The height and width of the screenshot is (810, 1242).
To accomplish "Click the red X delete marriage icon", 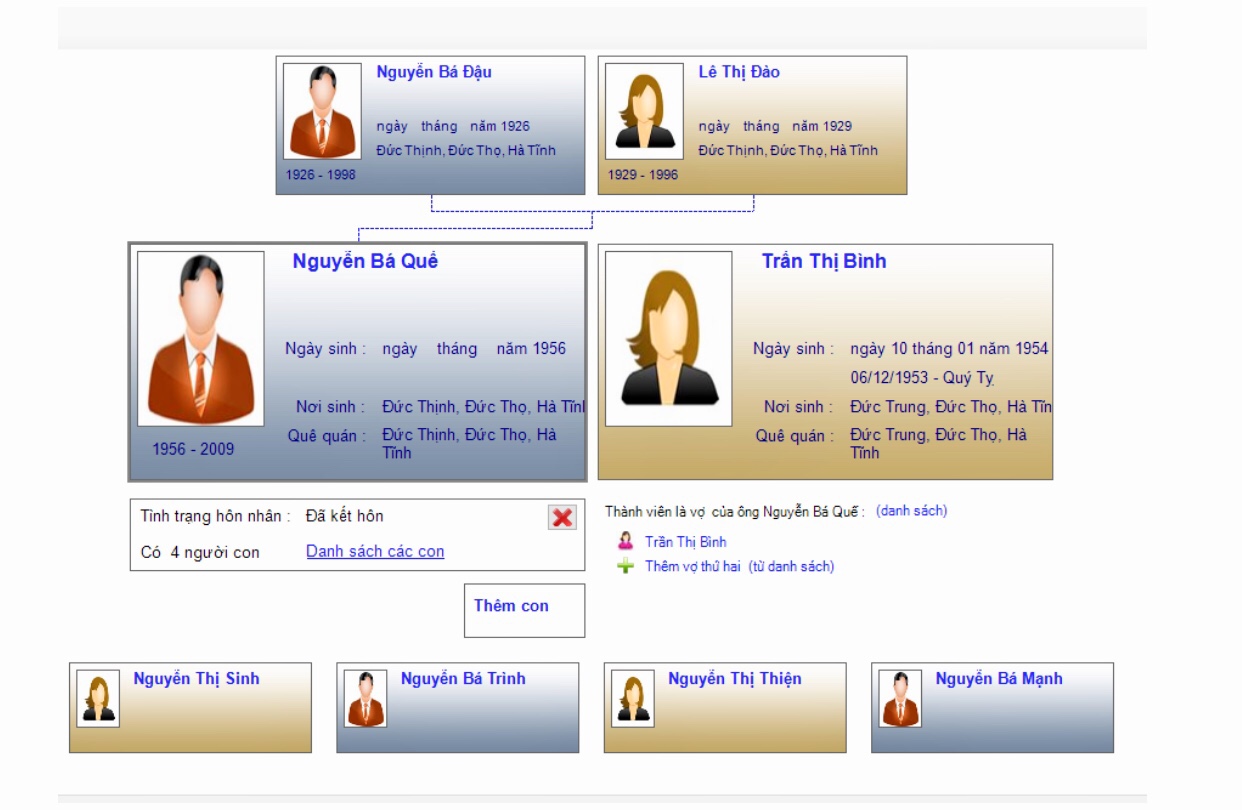I will [562, 517].
